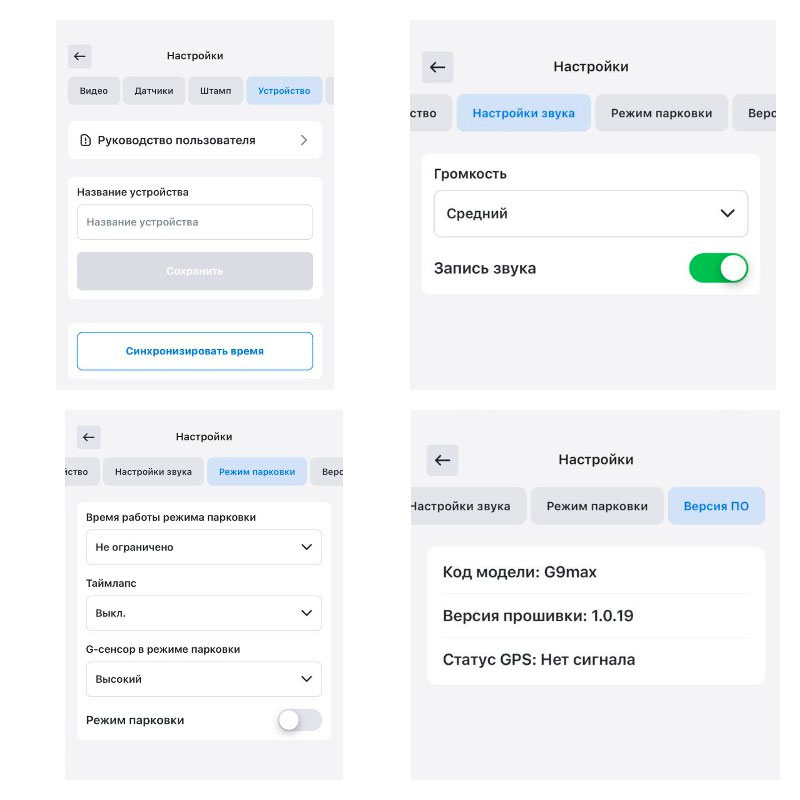The image size is (800, 800).
Task: Expand the Громкость dropdown showing Средний
Action: click(x=591, y=214)
